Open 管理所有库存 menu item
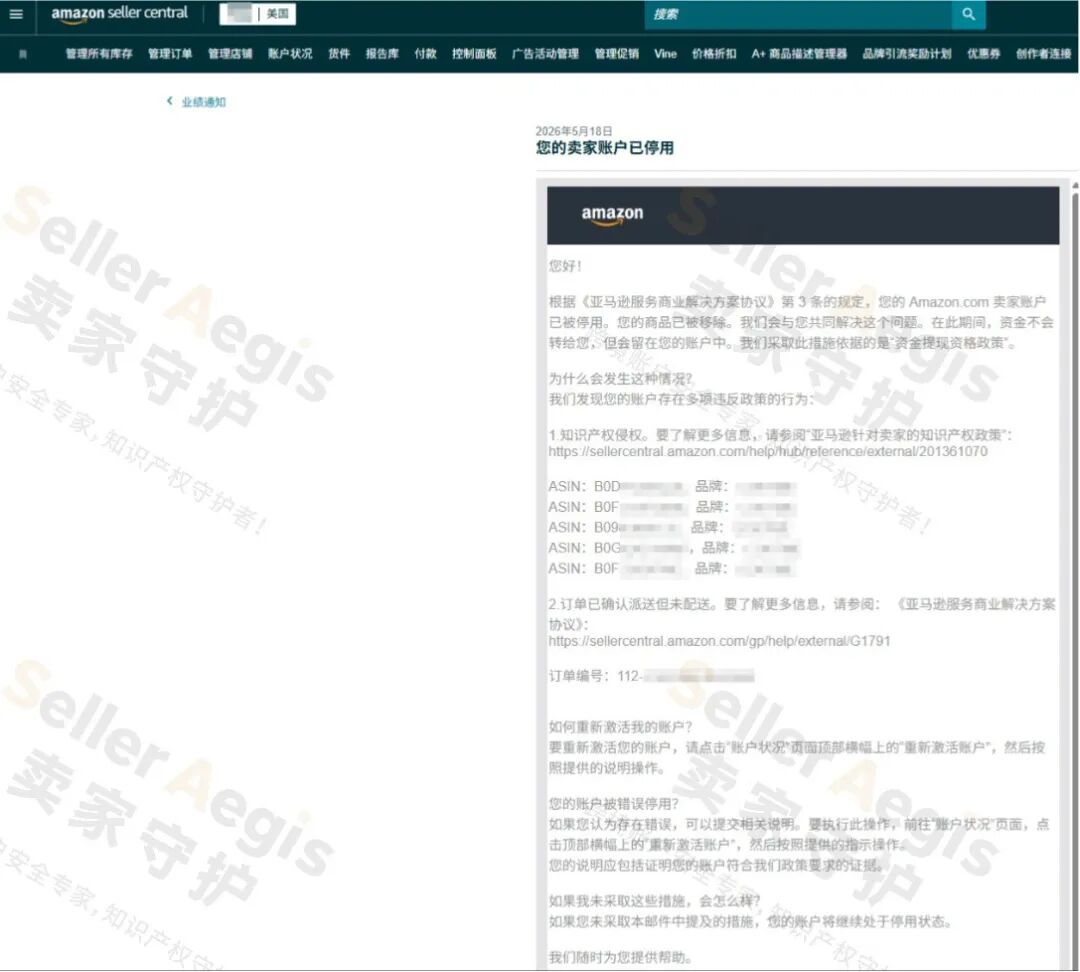This screenshot has width=1080, height=972. [98, 54]
